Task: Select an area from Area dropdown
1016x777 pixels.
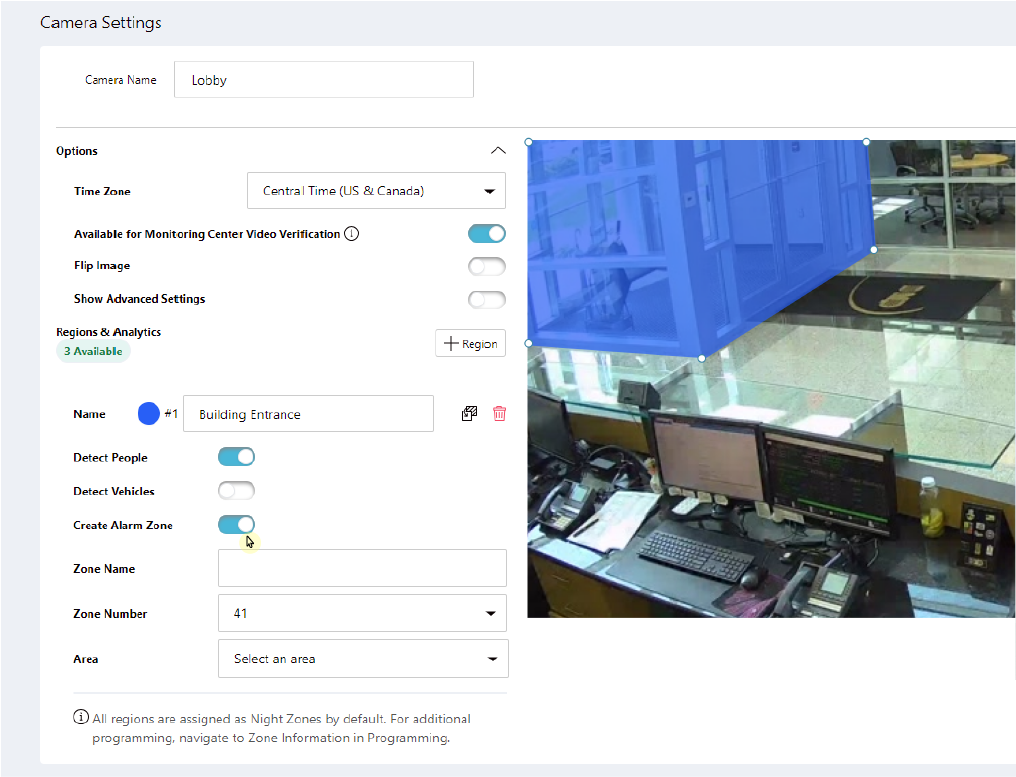Action: 362,659
